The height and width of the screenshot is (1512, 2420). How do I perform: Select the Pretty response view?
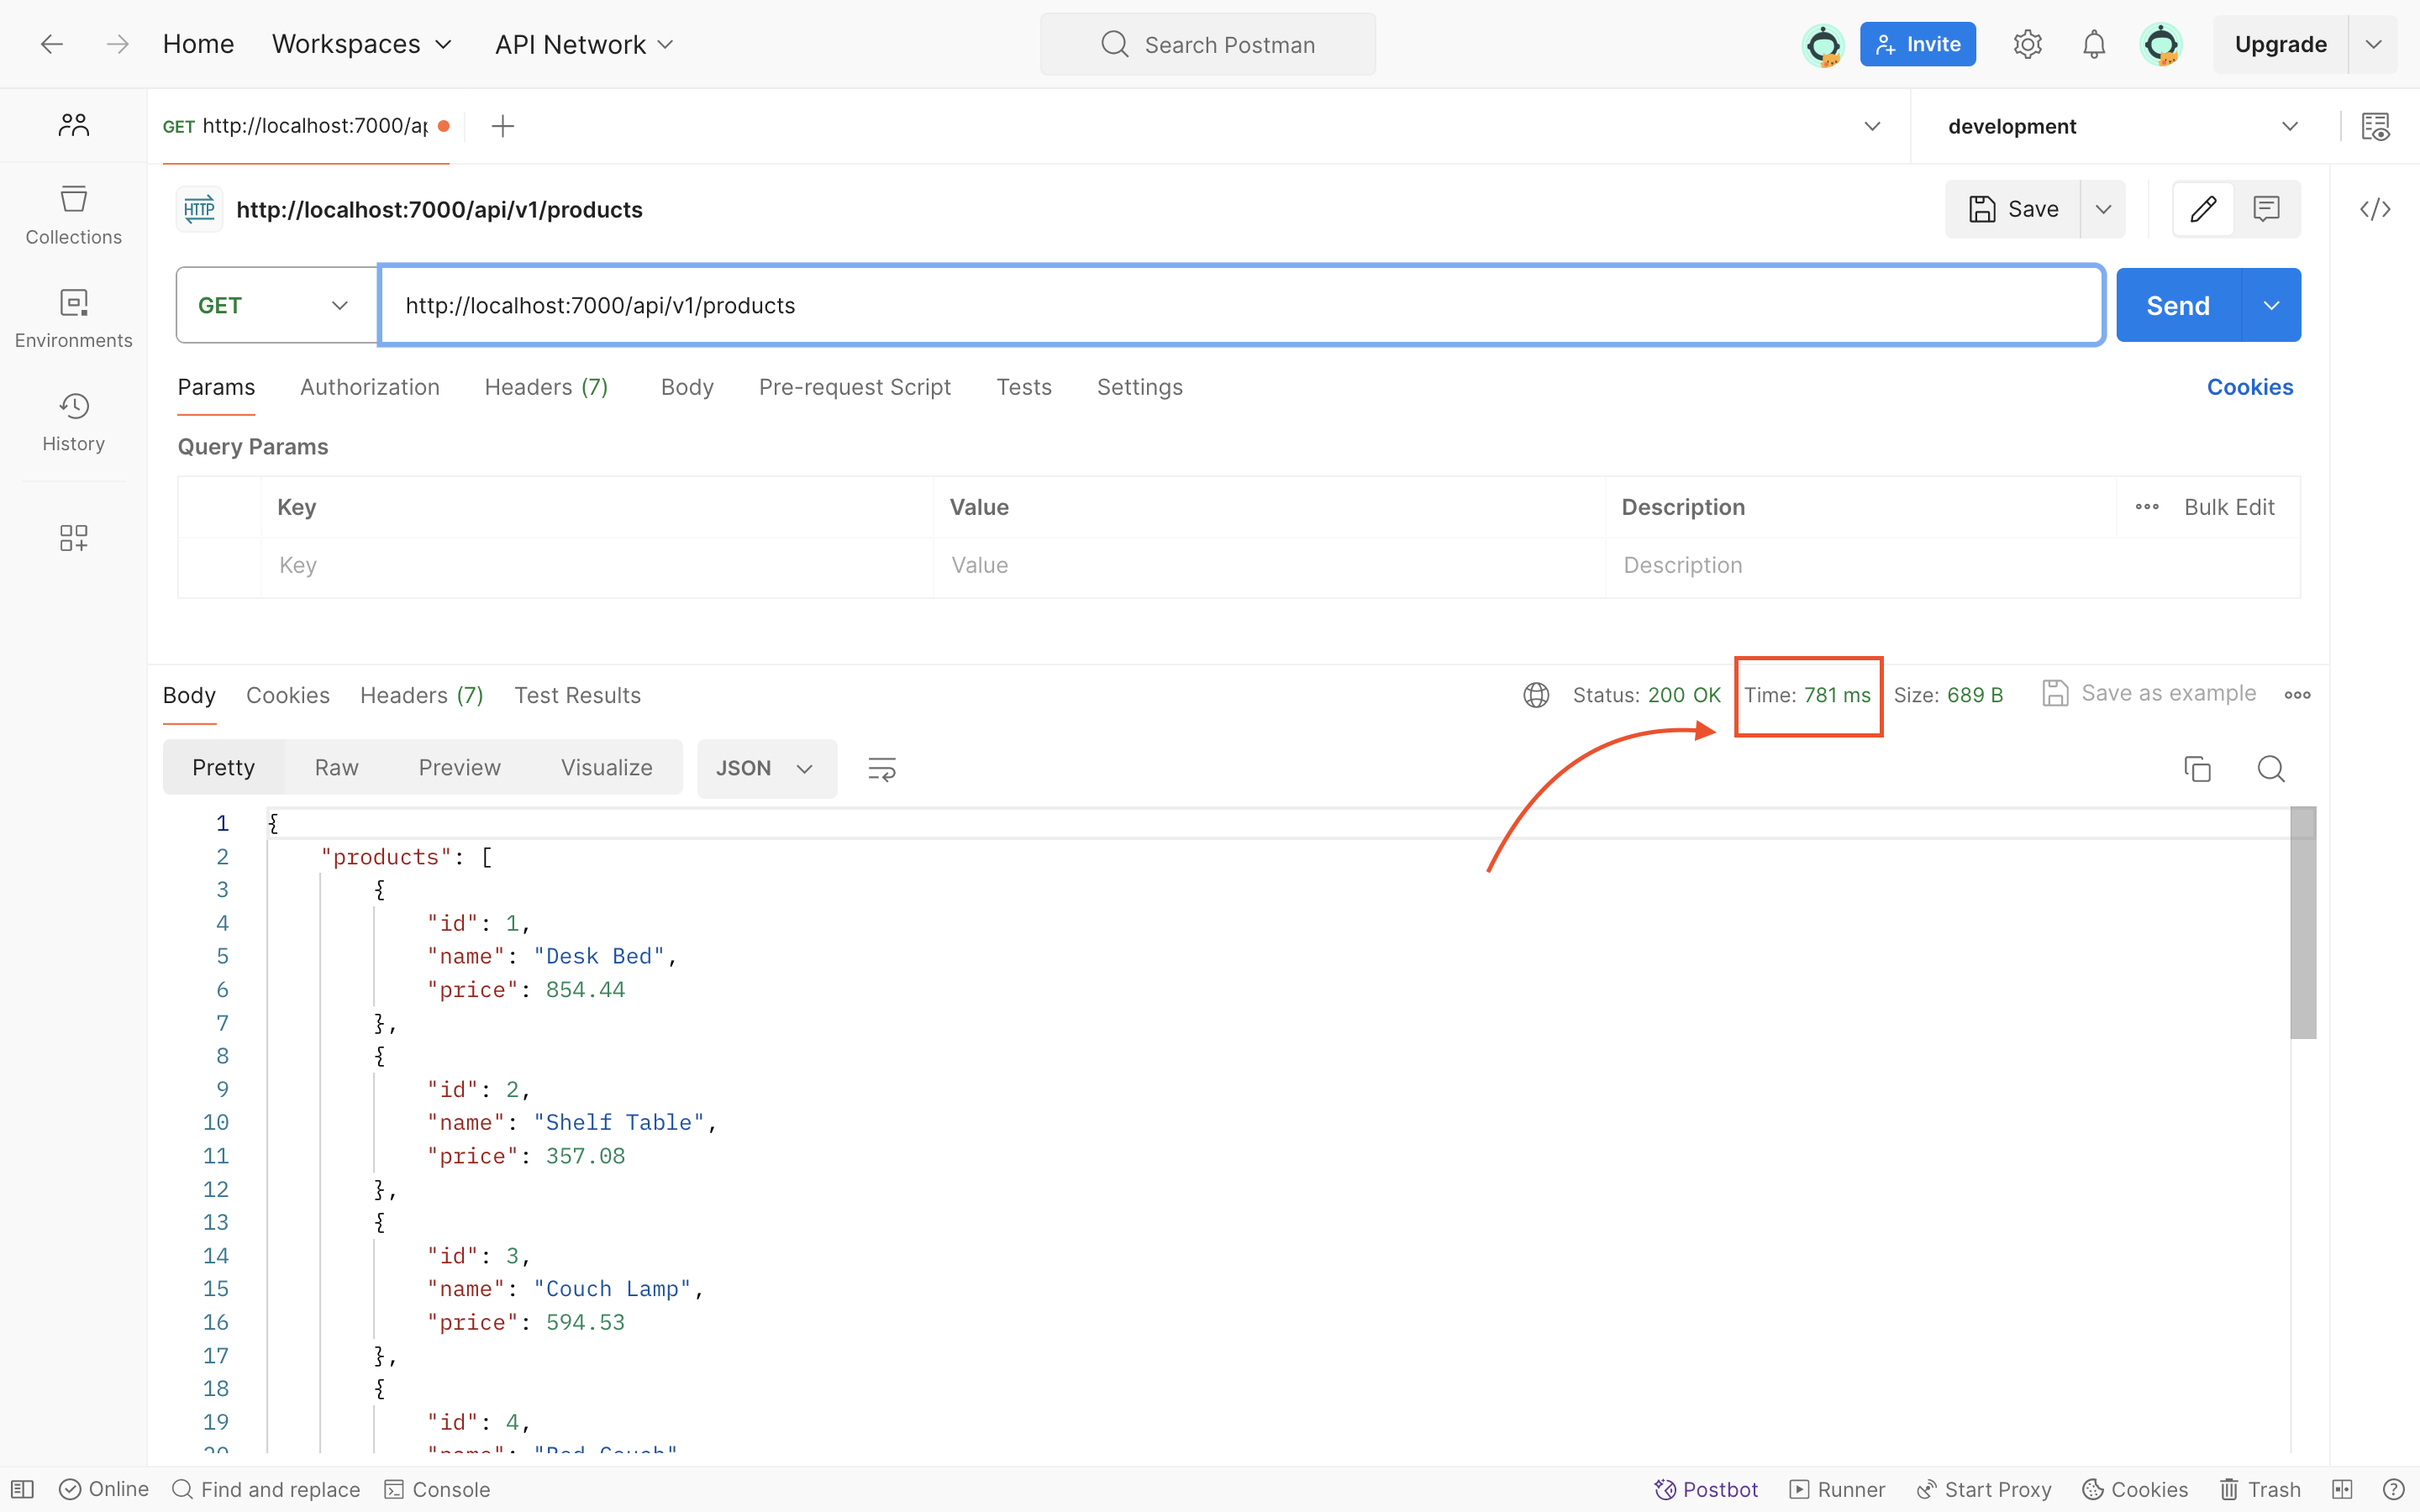point(223,767)
